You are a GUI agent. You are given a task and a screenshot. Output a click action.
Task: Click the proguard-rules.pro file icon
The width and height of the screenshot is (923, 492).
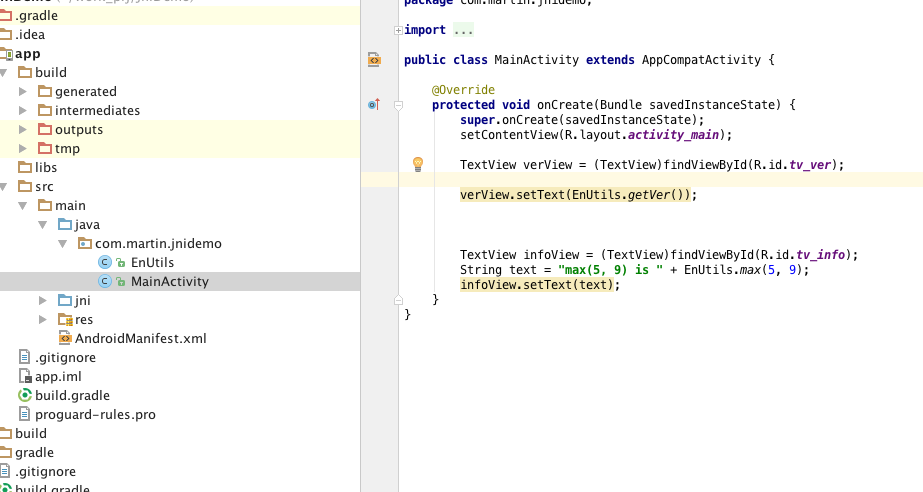pyautogui.click(x=25, y=414)
